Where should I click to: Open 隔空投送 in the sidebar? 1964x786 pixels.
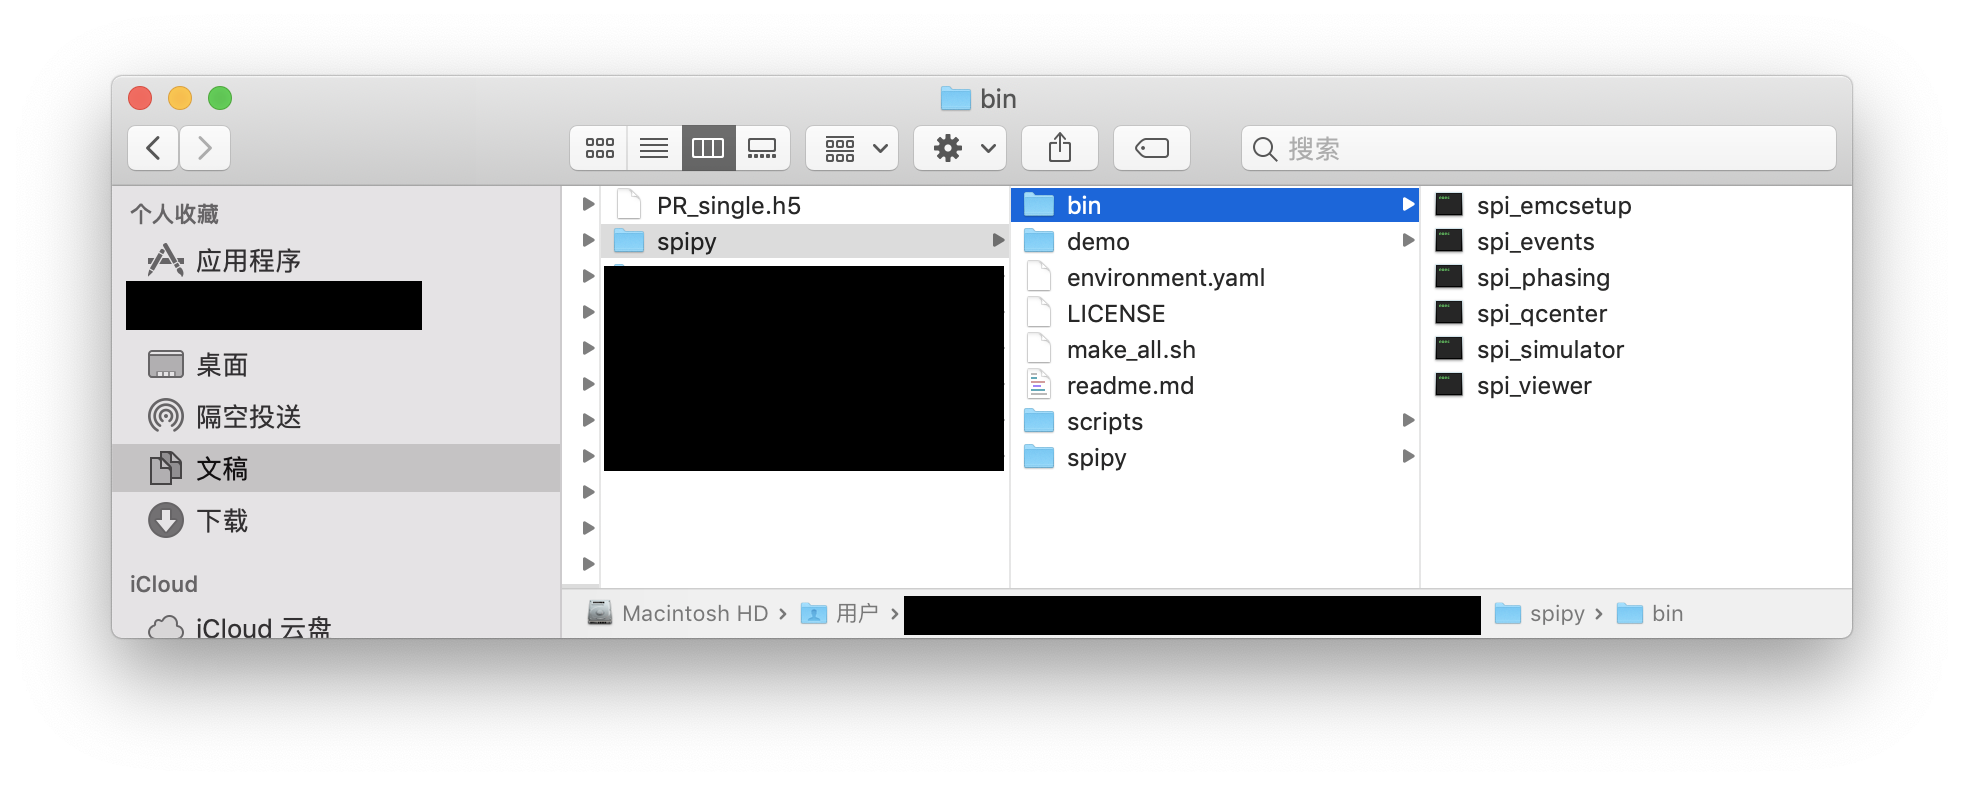(336, 416)
